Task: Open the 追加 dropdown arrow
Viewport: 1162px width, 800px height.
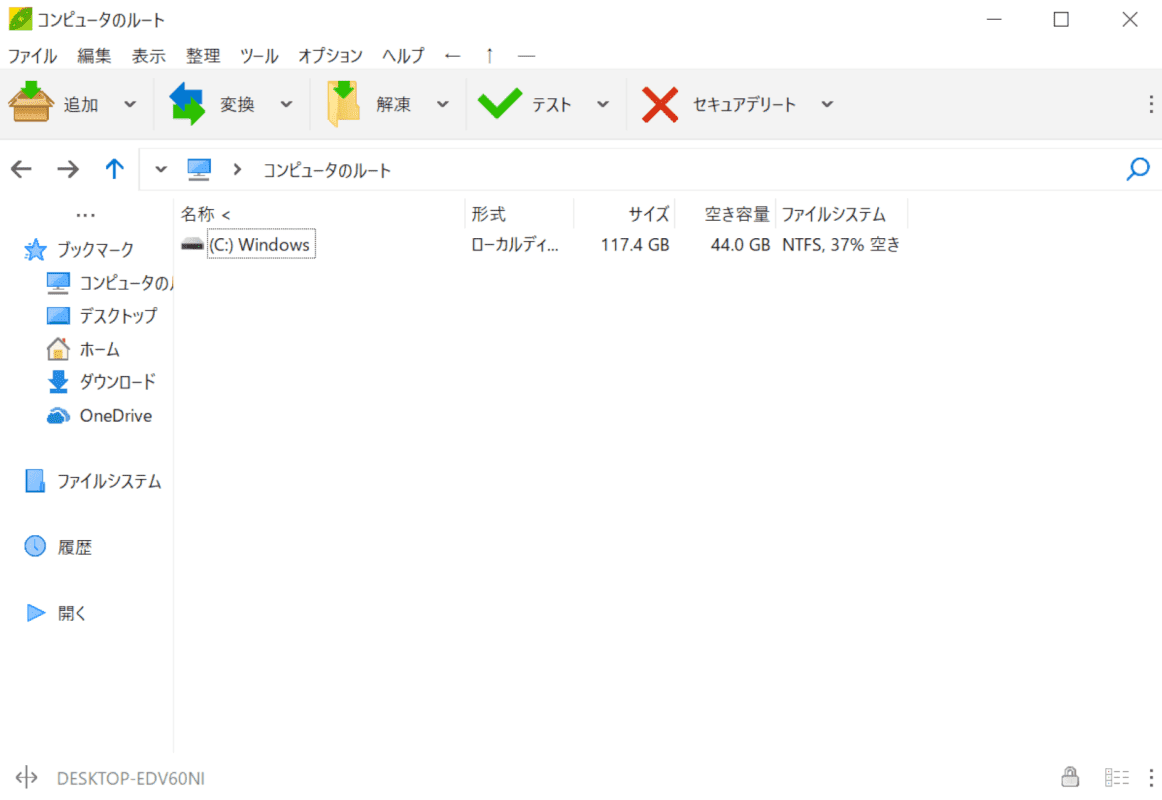Action: [130, 104]
